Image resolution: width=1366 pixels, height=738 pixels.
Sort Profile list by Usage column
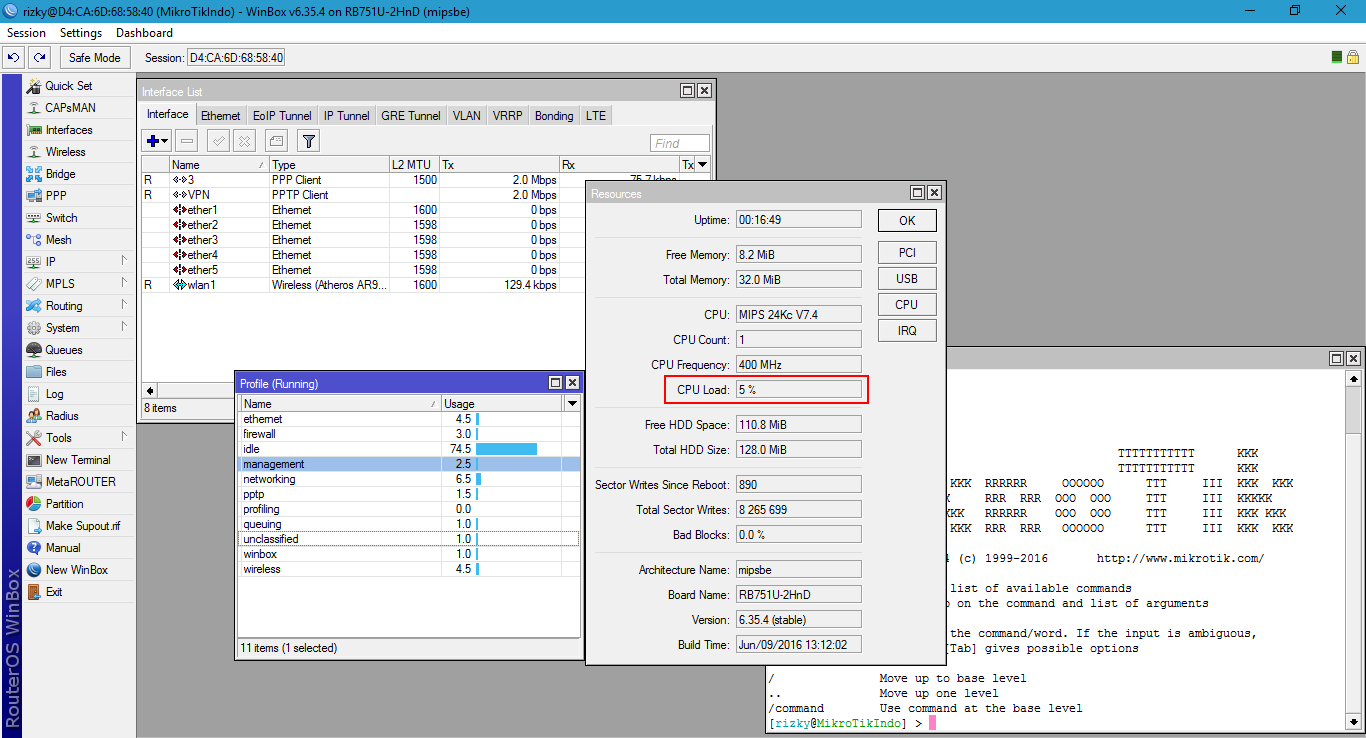click(502, 404)
